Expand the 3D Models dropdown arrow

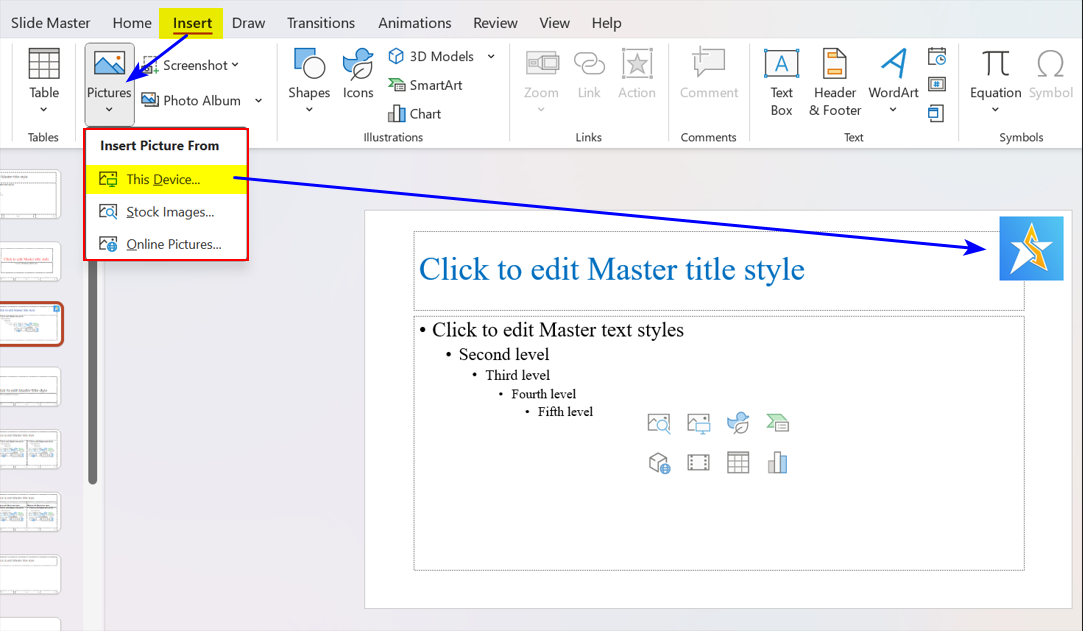pos(491,56)
